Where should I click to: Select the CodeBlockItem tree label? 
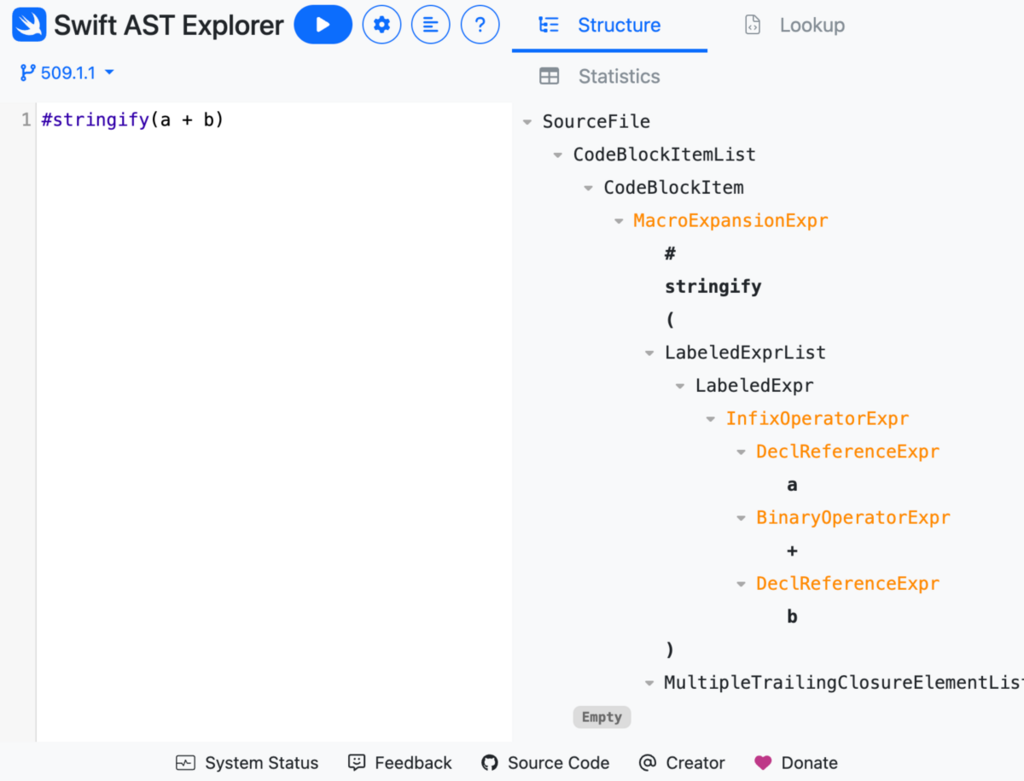(673, 188)
